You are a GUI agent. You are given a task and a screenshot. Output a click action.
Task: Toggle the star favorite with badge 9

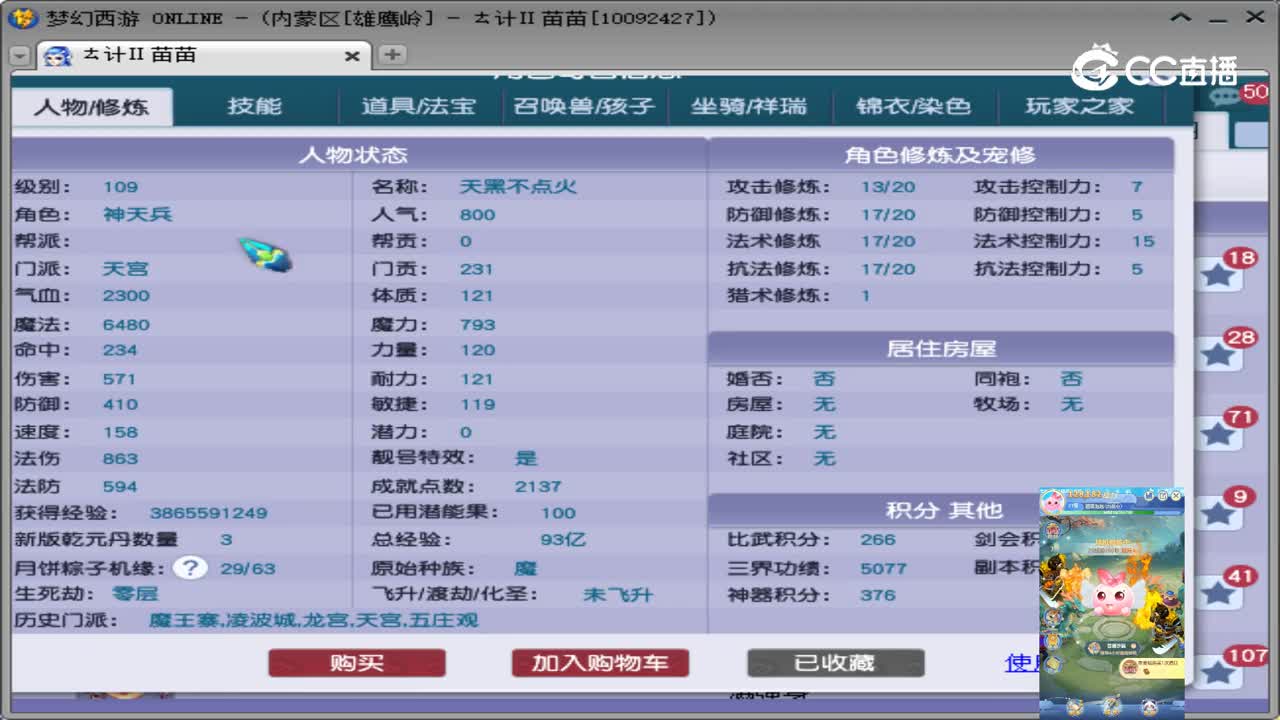pyautogui.click(x=1220, y=516)
